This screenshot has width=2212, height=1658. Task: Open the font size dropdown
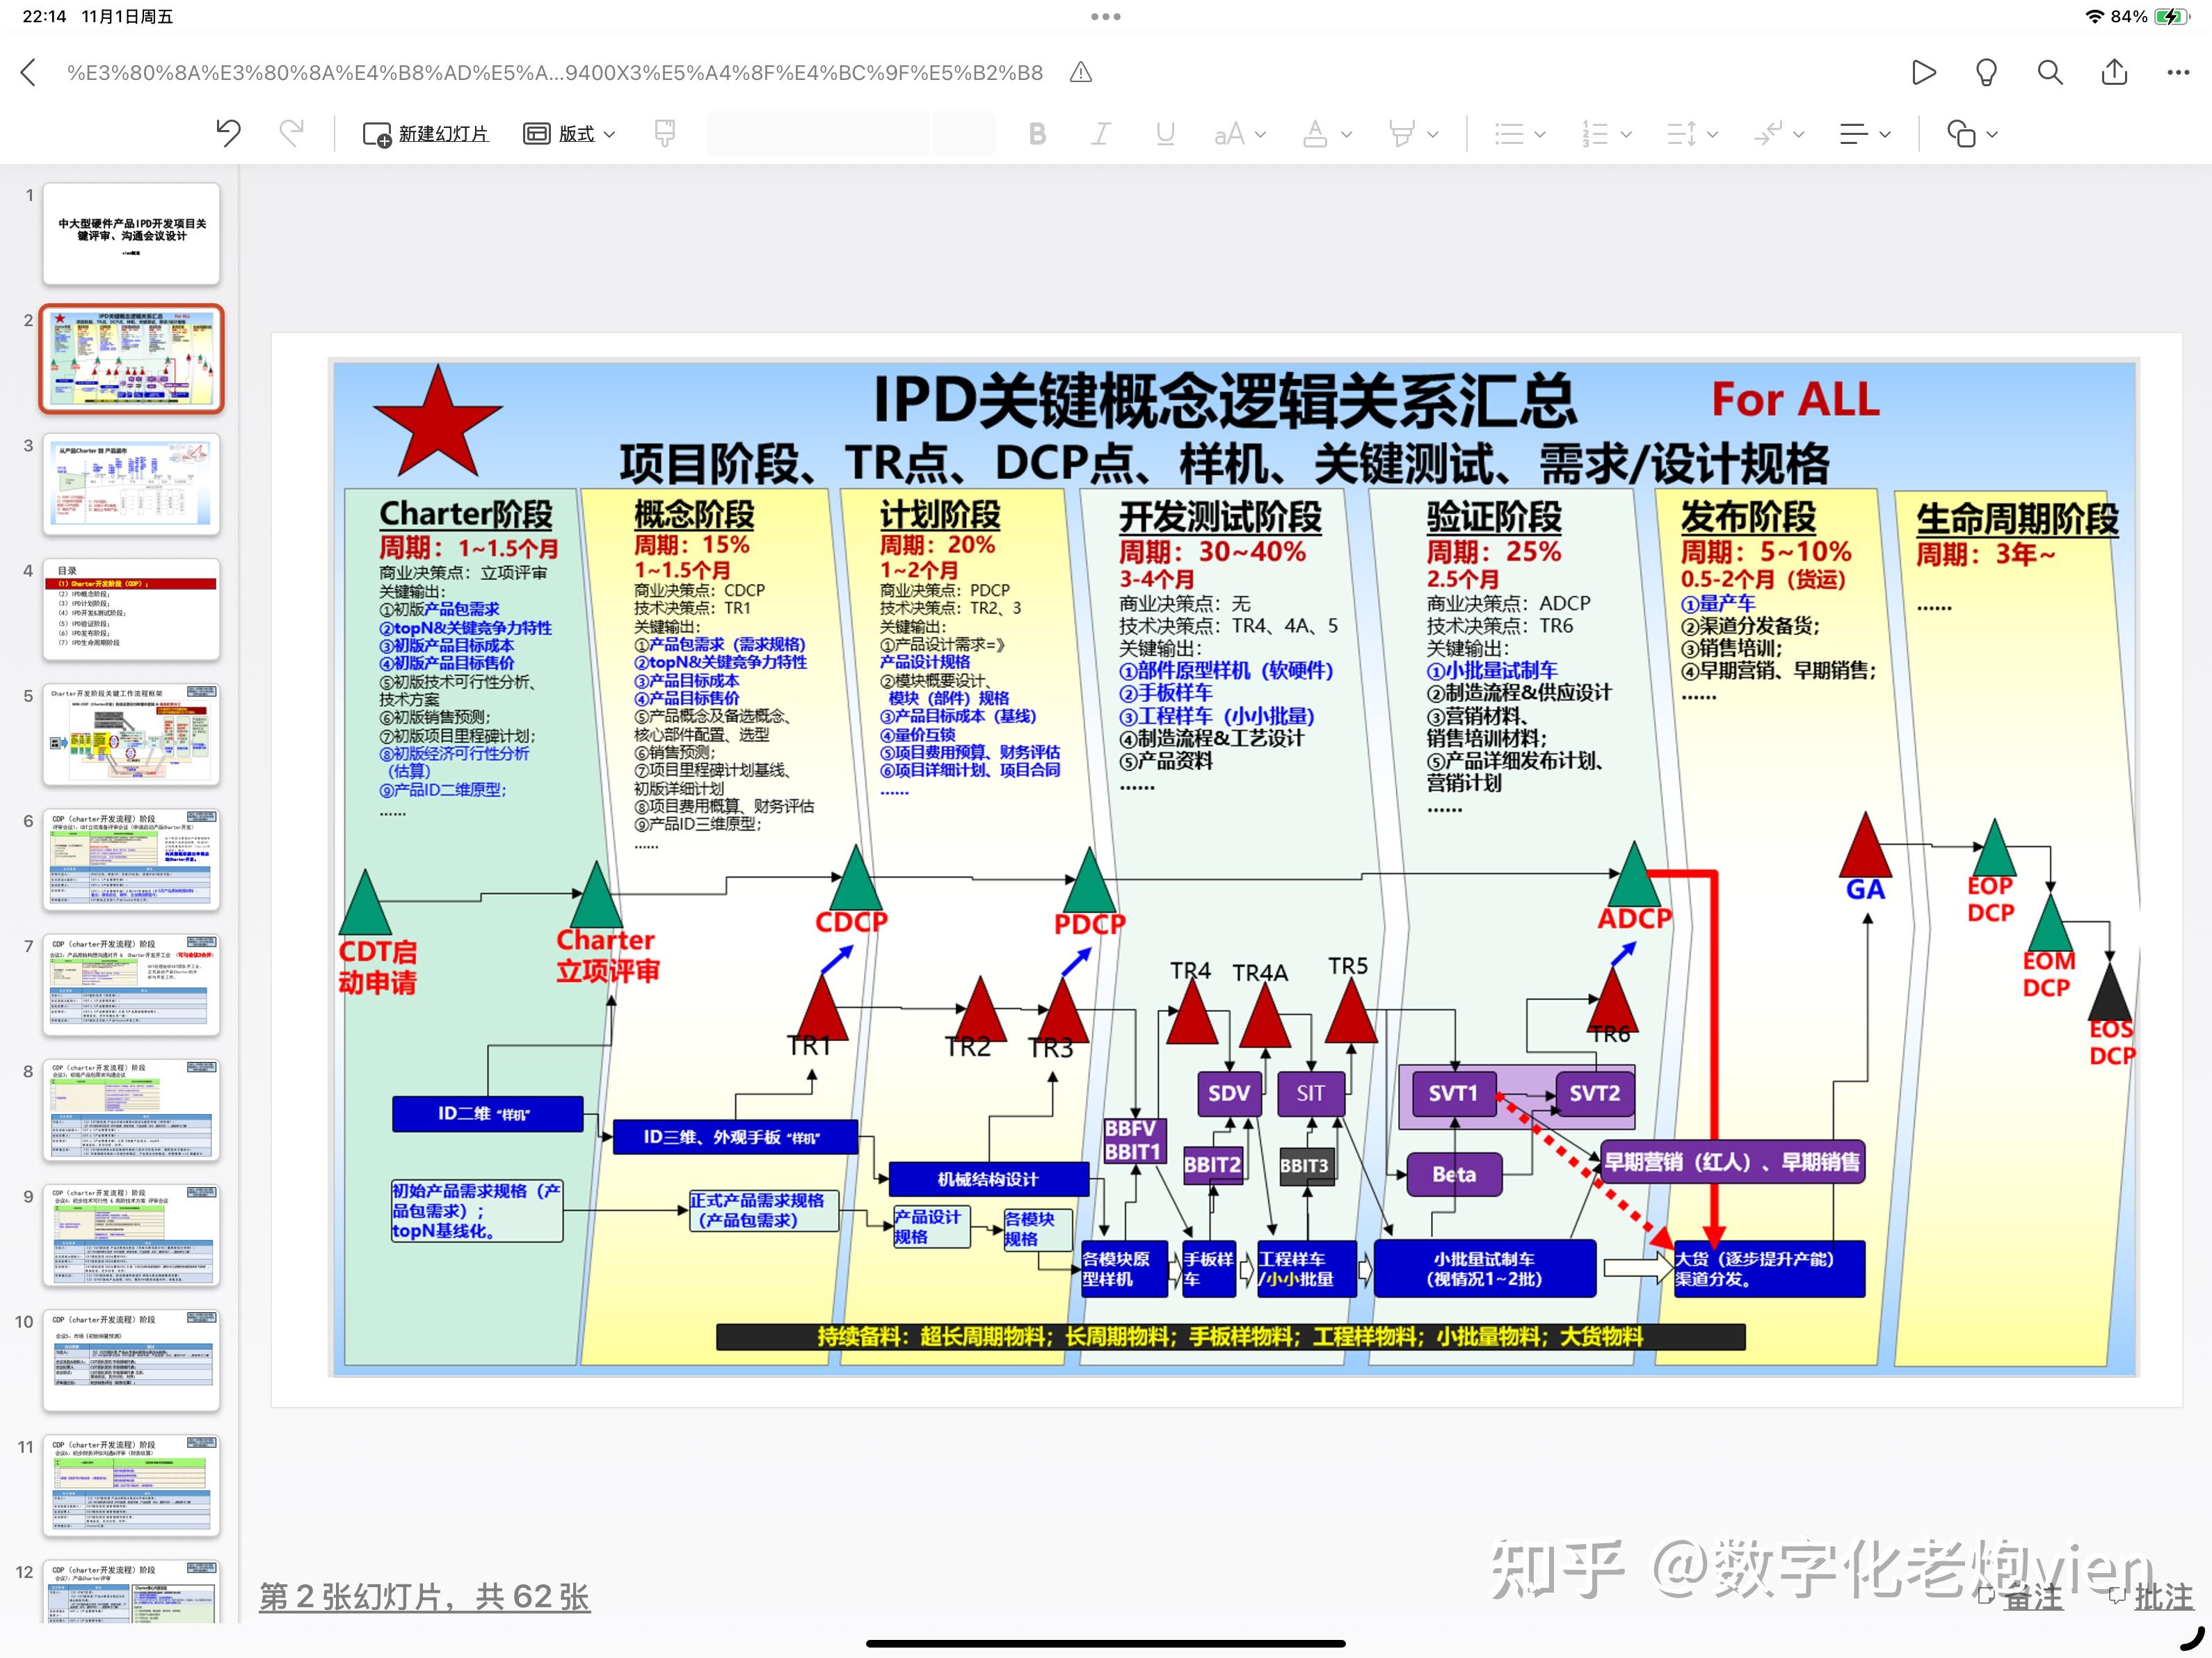pos(1240,133)
